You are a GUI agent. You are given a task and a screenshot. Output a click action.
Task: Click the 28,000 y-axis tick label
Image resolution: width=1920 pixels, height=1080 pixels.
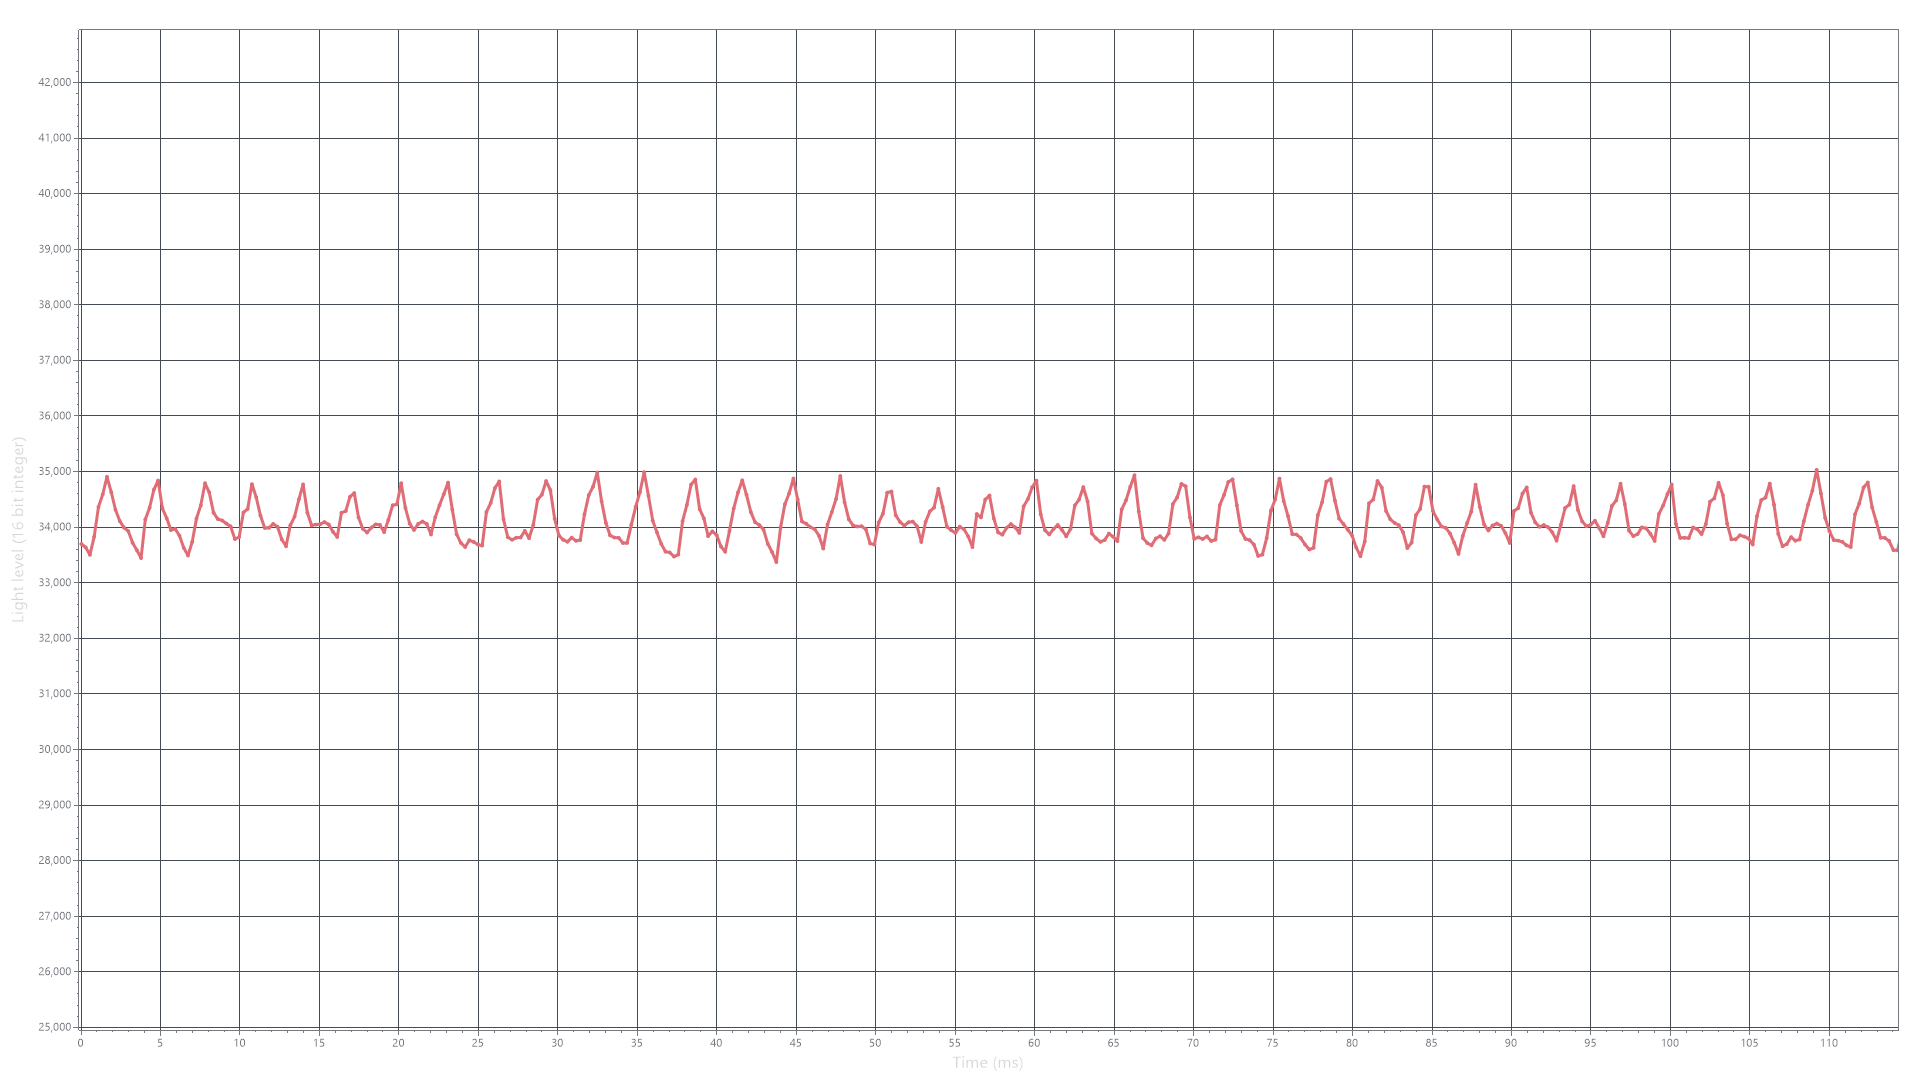click(x=54, y=860)
